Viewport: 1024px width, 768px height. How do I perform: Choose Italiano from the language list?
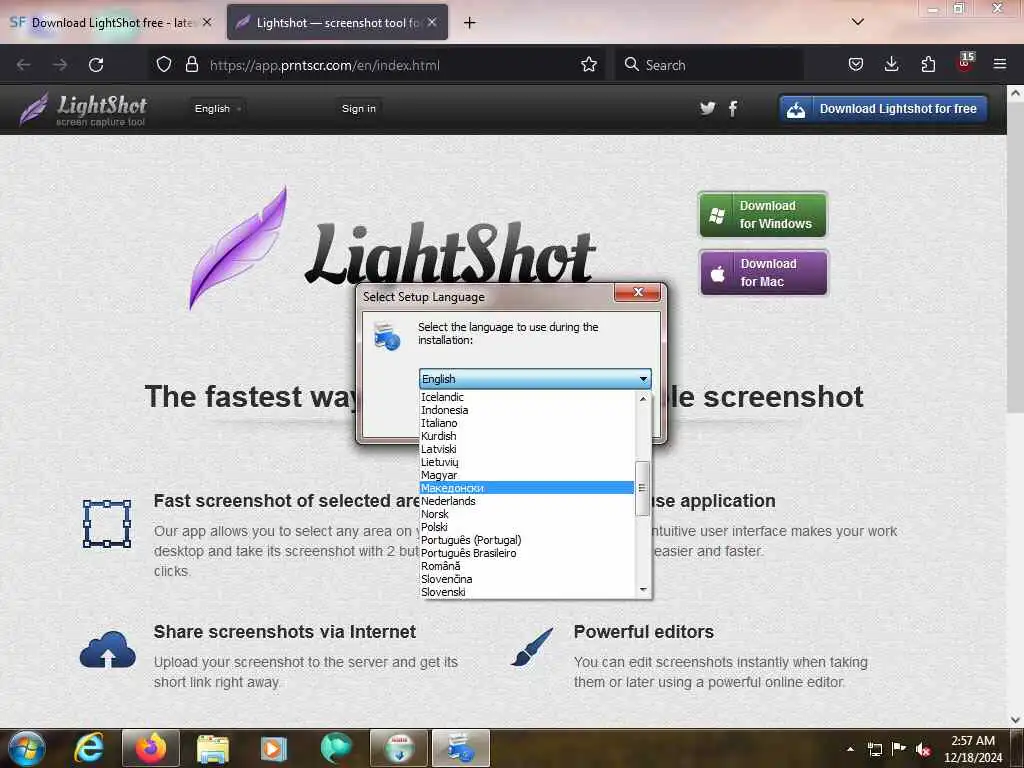(526, 423)
